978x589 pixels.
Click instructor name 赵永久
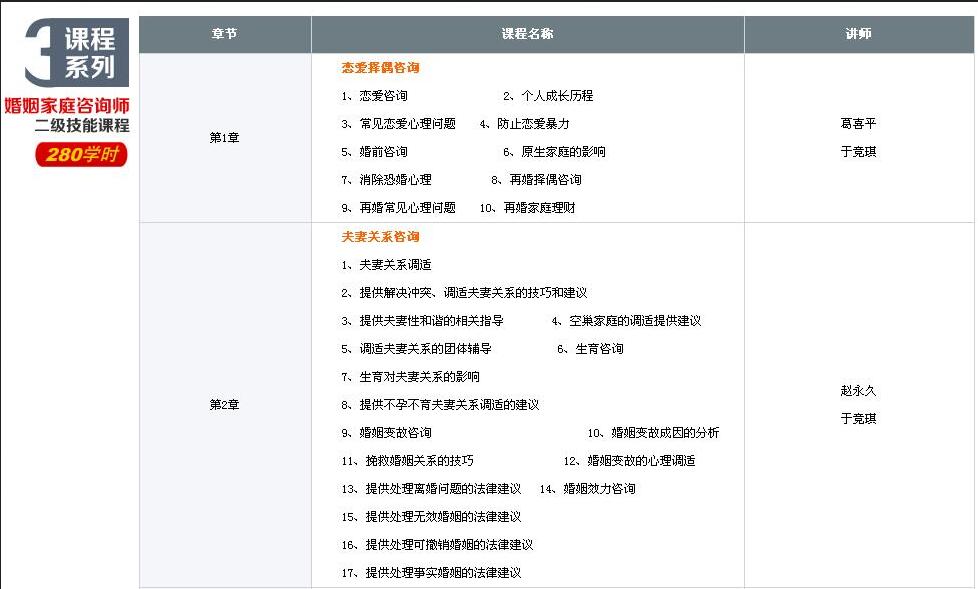click(859, 392)
